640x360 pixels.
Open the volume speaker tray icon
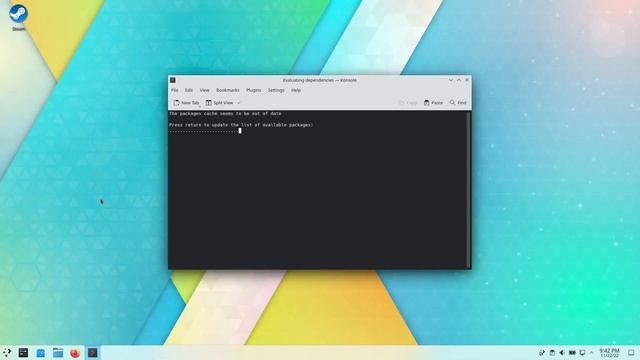[x=562, y=353]
